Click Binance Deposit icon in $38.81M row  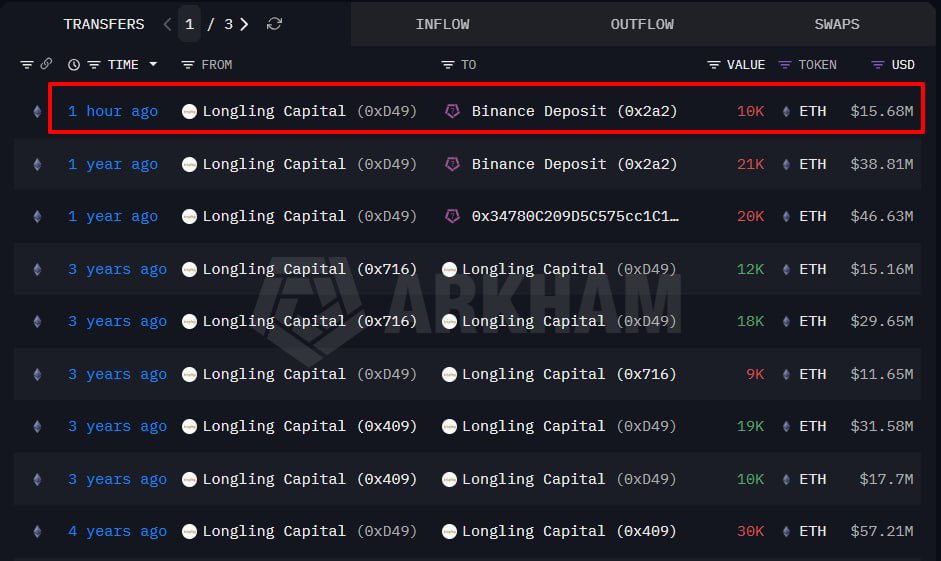(452, 164)
